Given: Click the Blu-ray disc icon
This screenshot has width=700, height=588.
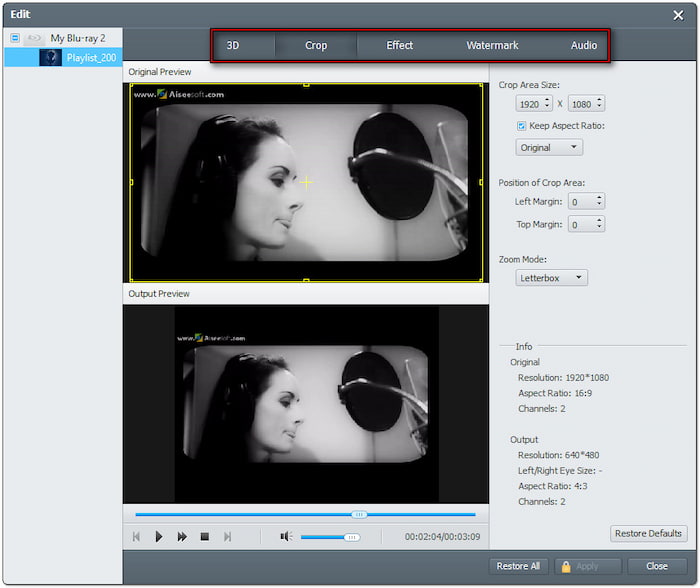Looking at the screenshot, I should point(34,38).
